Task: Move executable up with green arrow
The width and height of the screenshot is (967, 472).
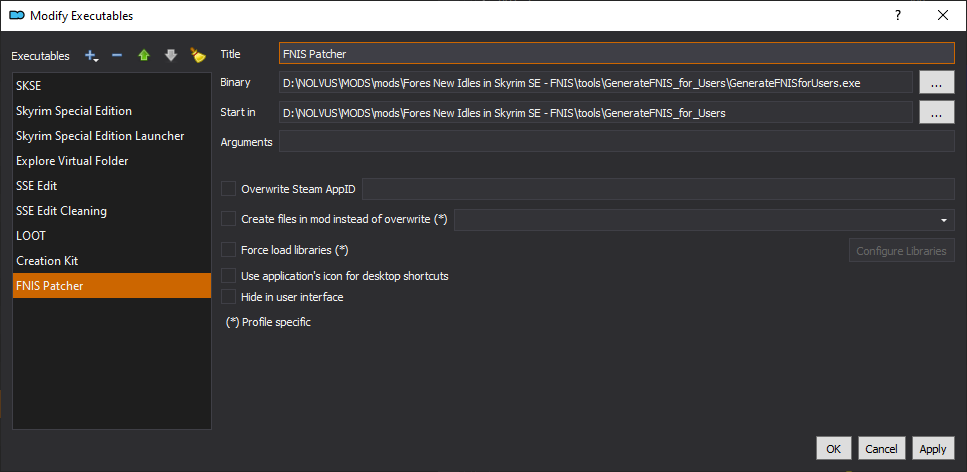Action: point(144,56)
